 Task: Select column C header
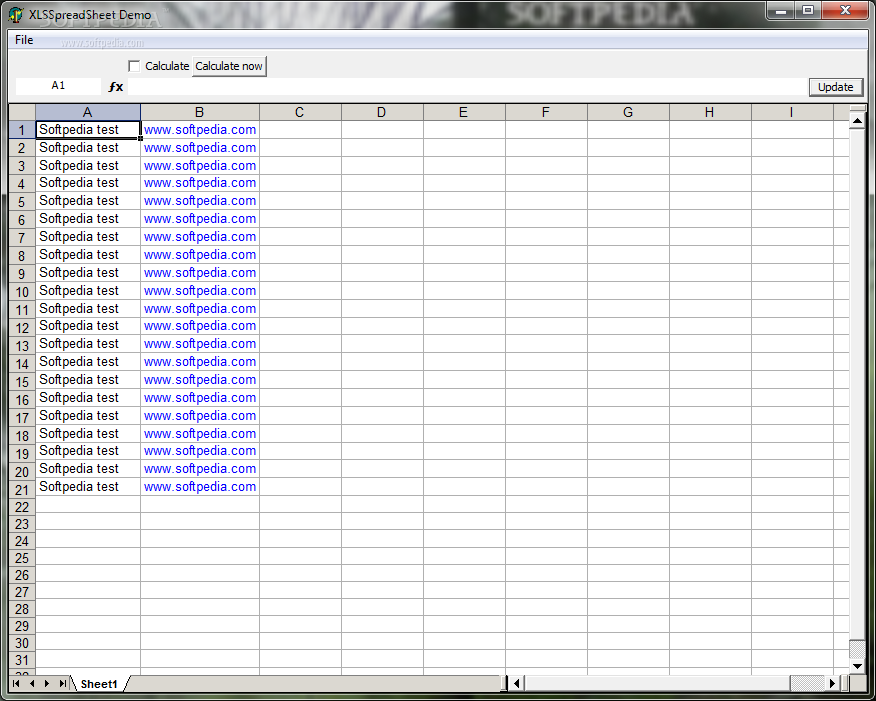tap(300, 112)
